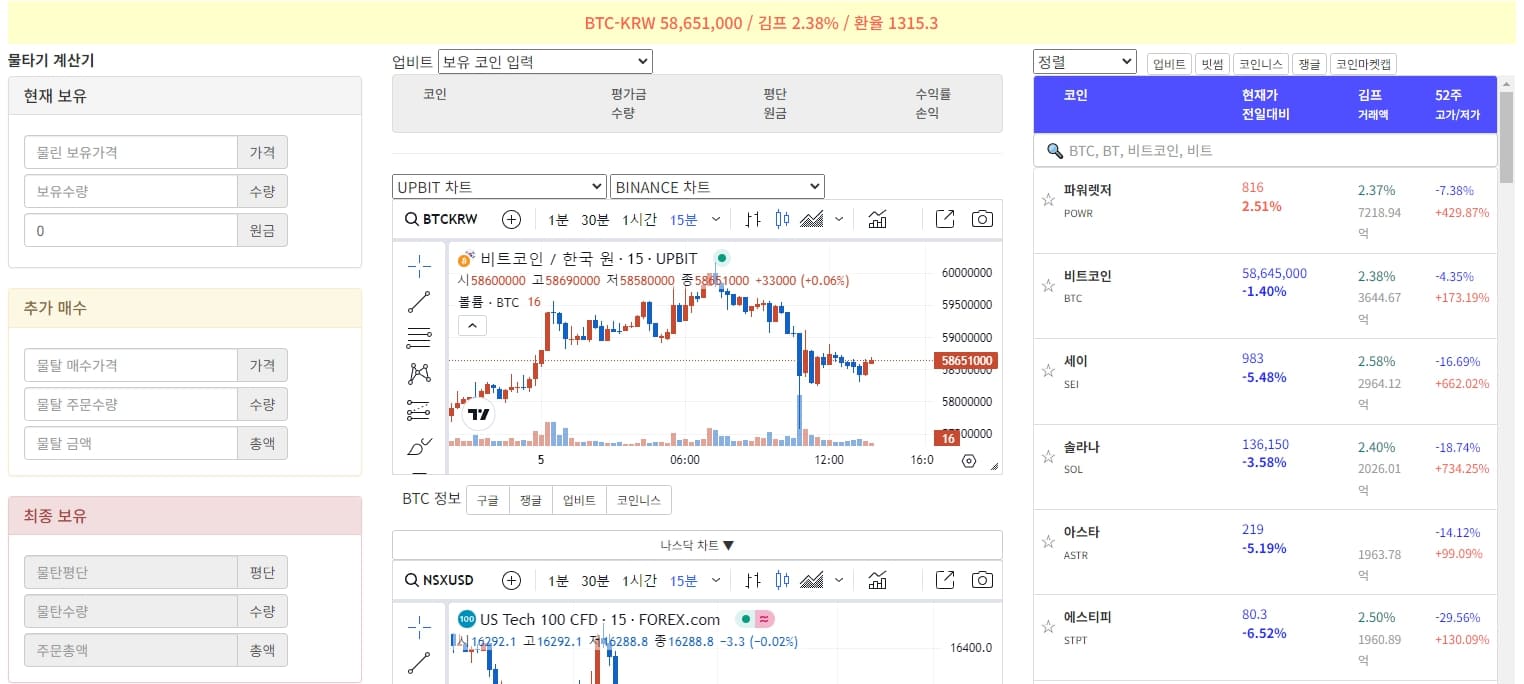The height and width of the screenshot is (684, 1524).
Task: Star 솔라나 in the coin list
Action: [x=1047, y=455]
